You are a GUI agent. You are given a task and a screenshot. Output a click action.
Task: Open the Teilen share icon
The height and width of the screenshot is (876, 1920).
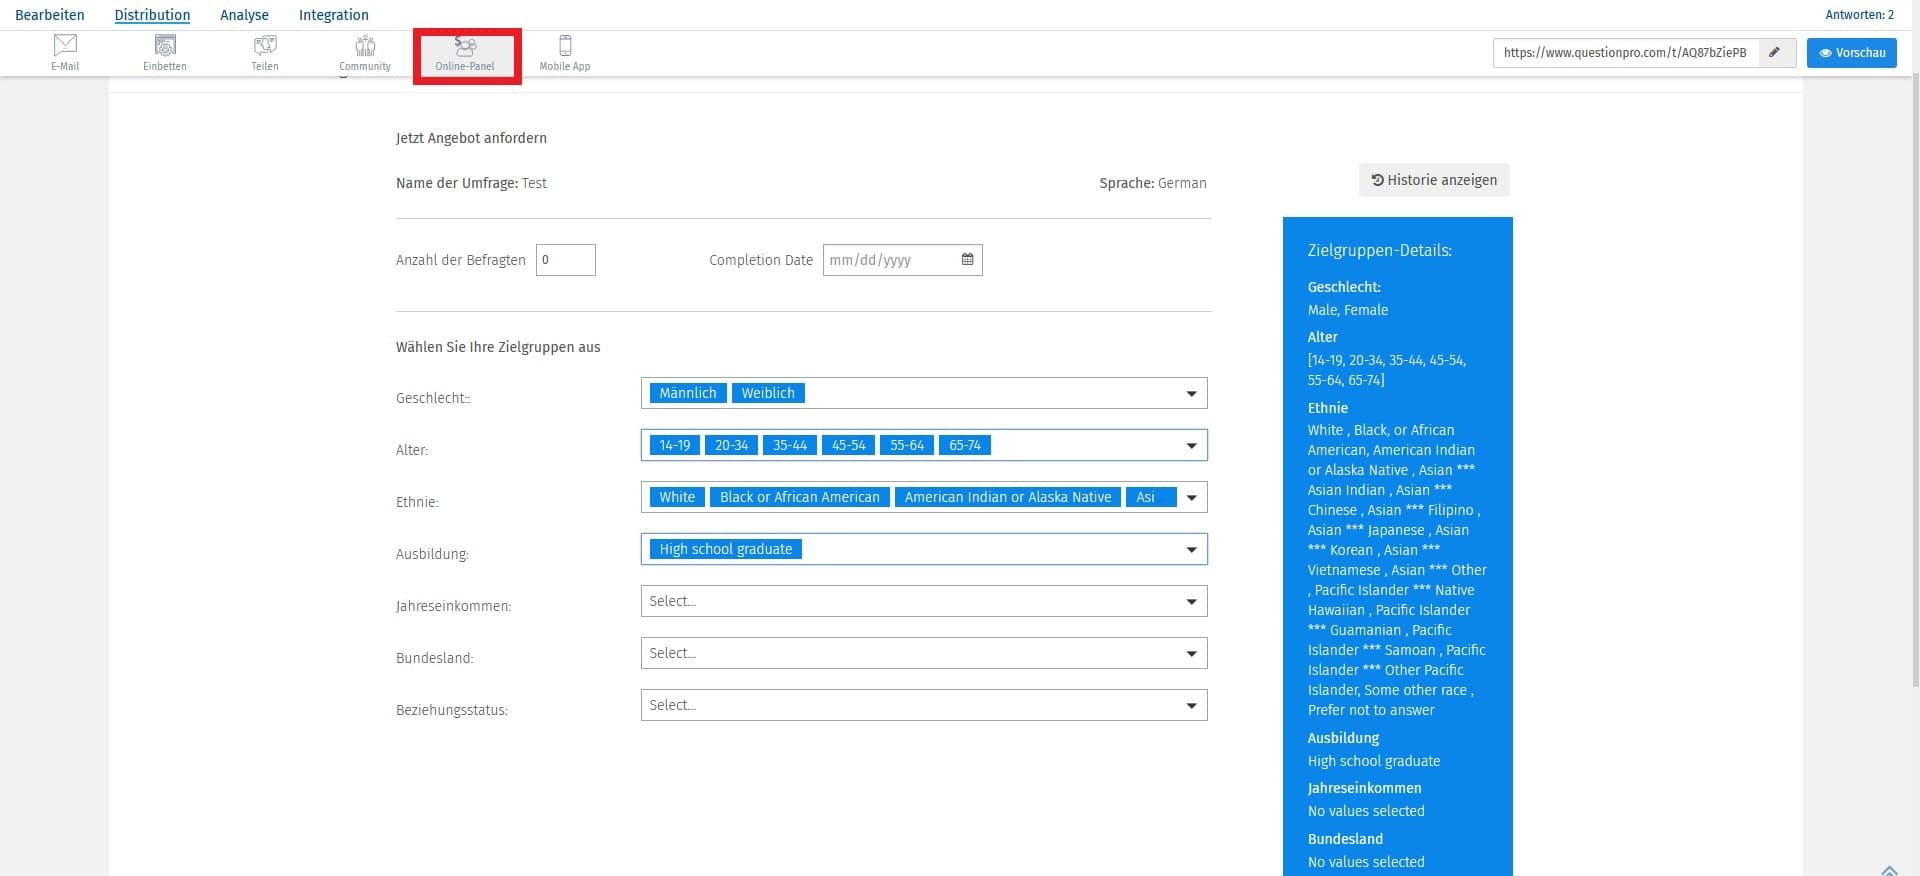265,52
